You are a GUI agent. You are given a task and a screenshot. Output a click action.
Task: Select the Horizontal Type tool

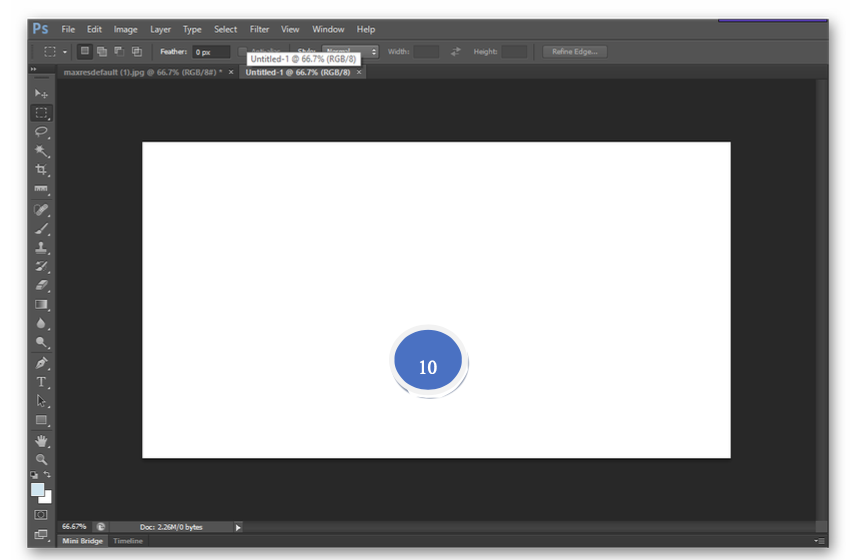[41, 382]
